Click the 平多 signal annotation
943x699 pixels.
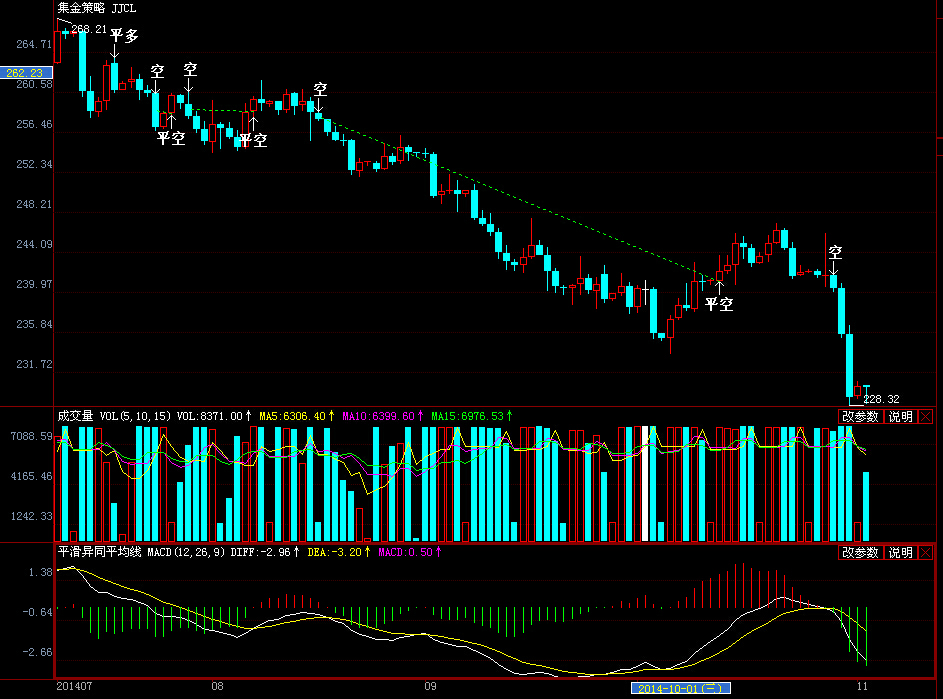pyautogui.click(x=124, y=35)
